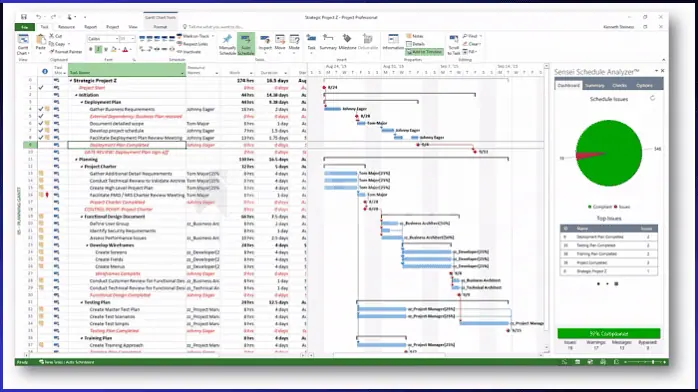The width and height of the screenshot is (698, 392).
Task: Click the info indicator column header icon
Action: pos(45,71)
